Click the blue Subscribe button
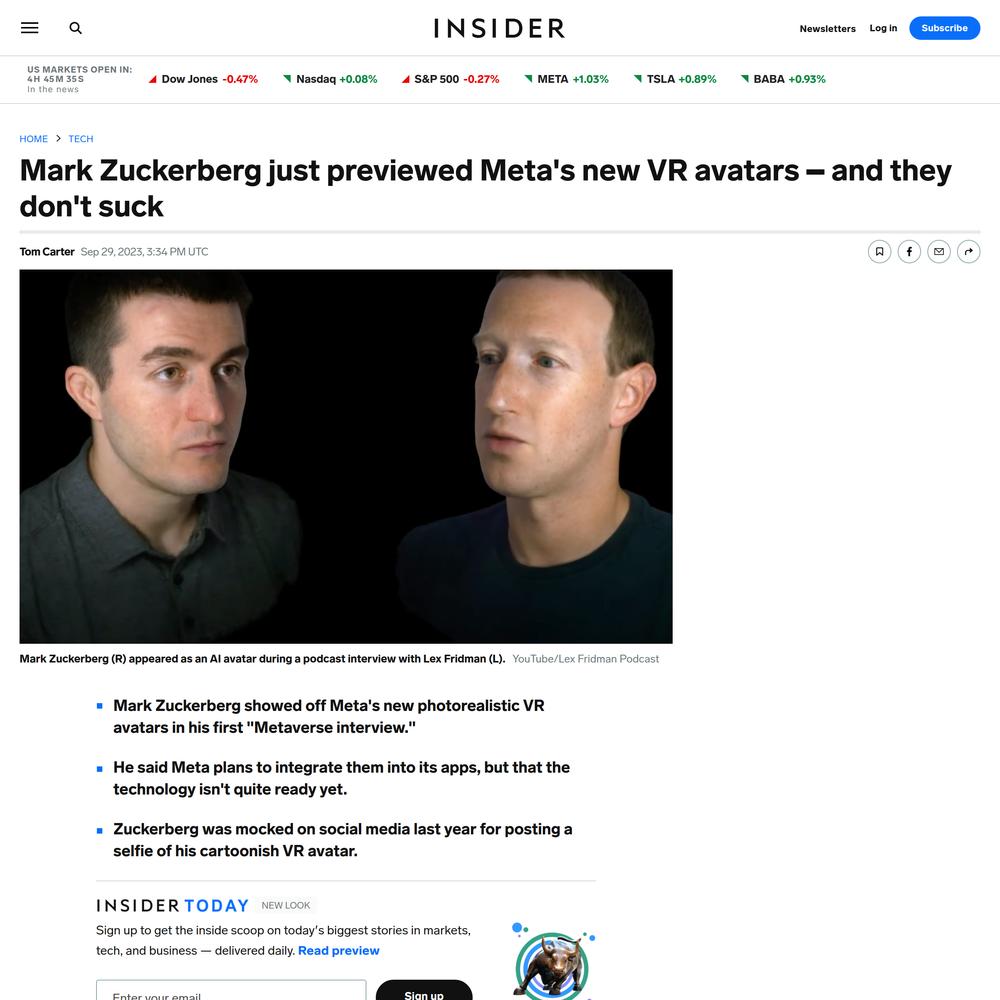Viewport: 1000px width, 1000px height. point(945,28)
